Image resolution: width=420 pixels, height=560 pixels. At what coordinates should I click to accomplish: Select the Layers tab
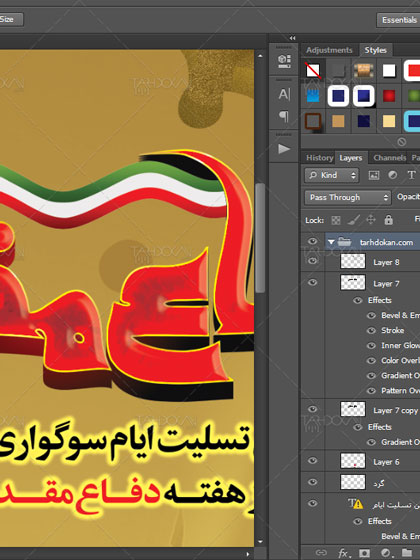pyautogui.click(x=351, y=158)
